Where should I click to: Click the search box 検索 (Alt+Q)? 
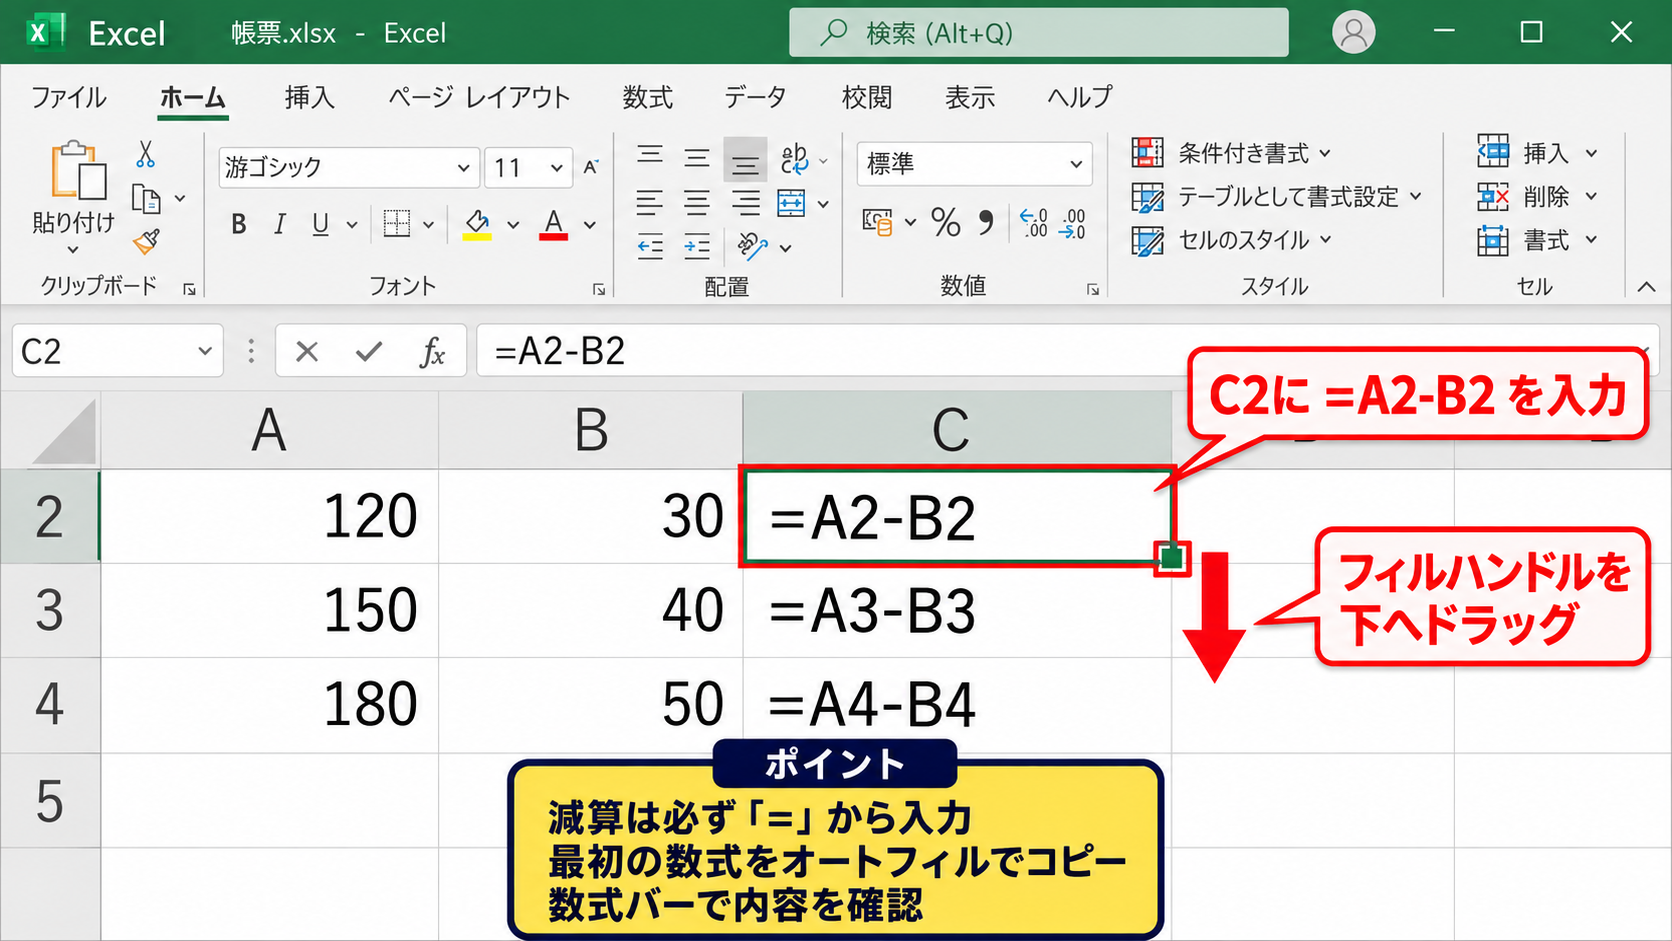(x=1038, y=33)
